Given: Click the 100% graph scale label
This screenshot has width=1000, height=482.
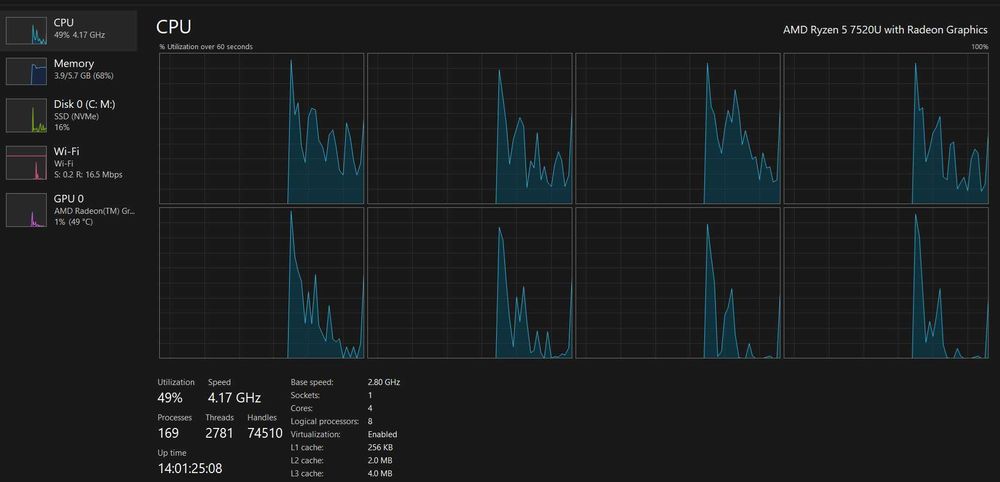Looking at the screenshot, I should coord(980,47).
